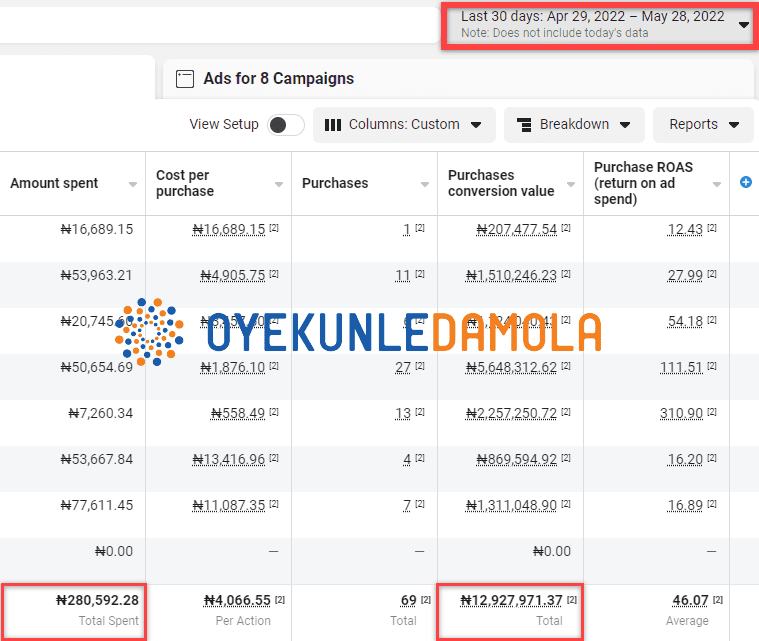This screenshot has height=641, width=759.
Task: Click average ROAS 46.07
Action: 691,600
